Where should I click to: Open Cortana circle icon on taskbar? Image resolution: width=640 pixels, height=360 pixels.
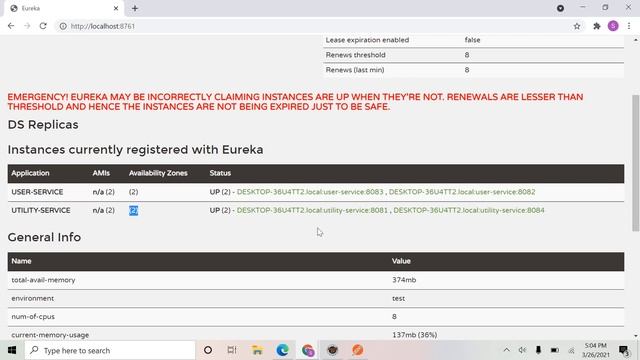tap(208, 350)
